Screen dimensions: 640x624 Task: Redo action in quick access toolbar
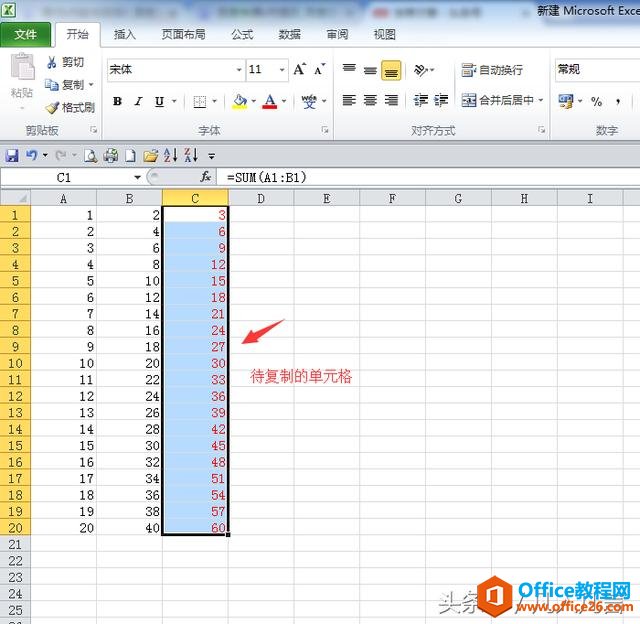pos(61,155)
